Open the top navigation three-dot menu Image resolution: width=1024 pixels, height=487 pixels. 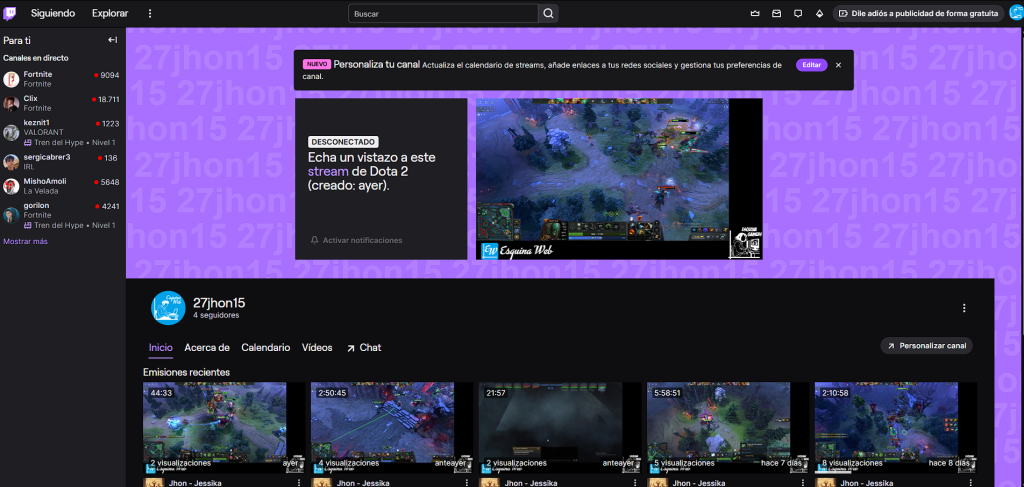point(150,13)
